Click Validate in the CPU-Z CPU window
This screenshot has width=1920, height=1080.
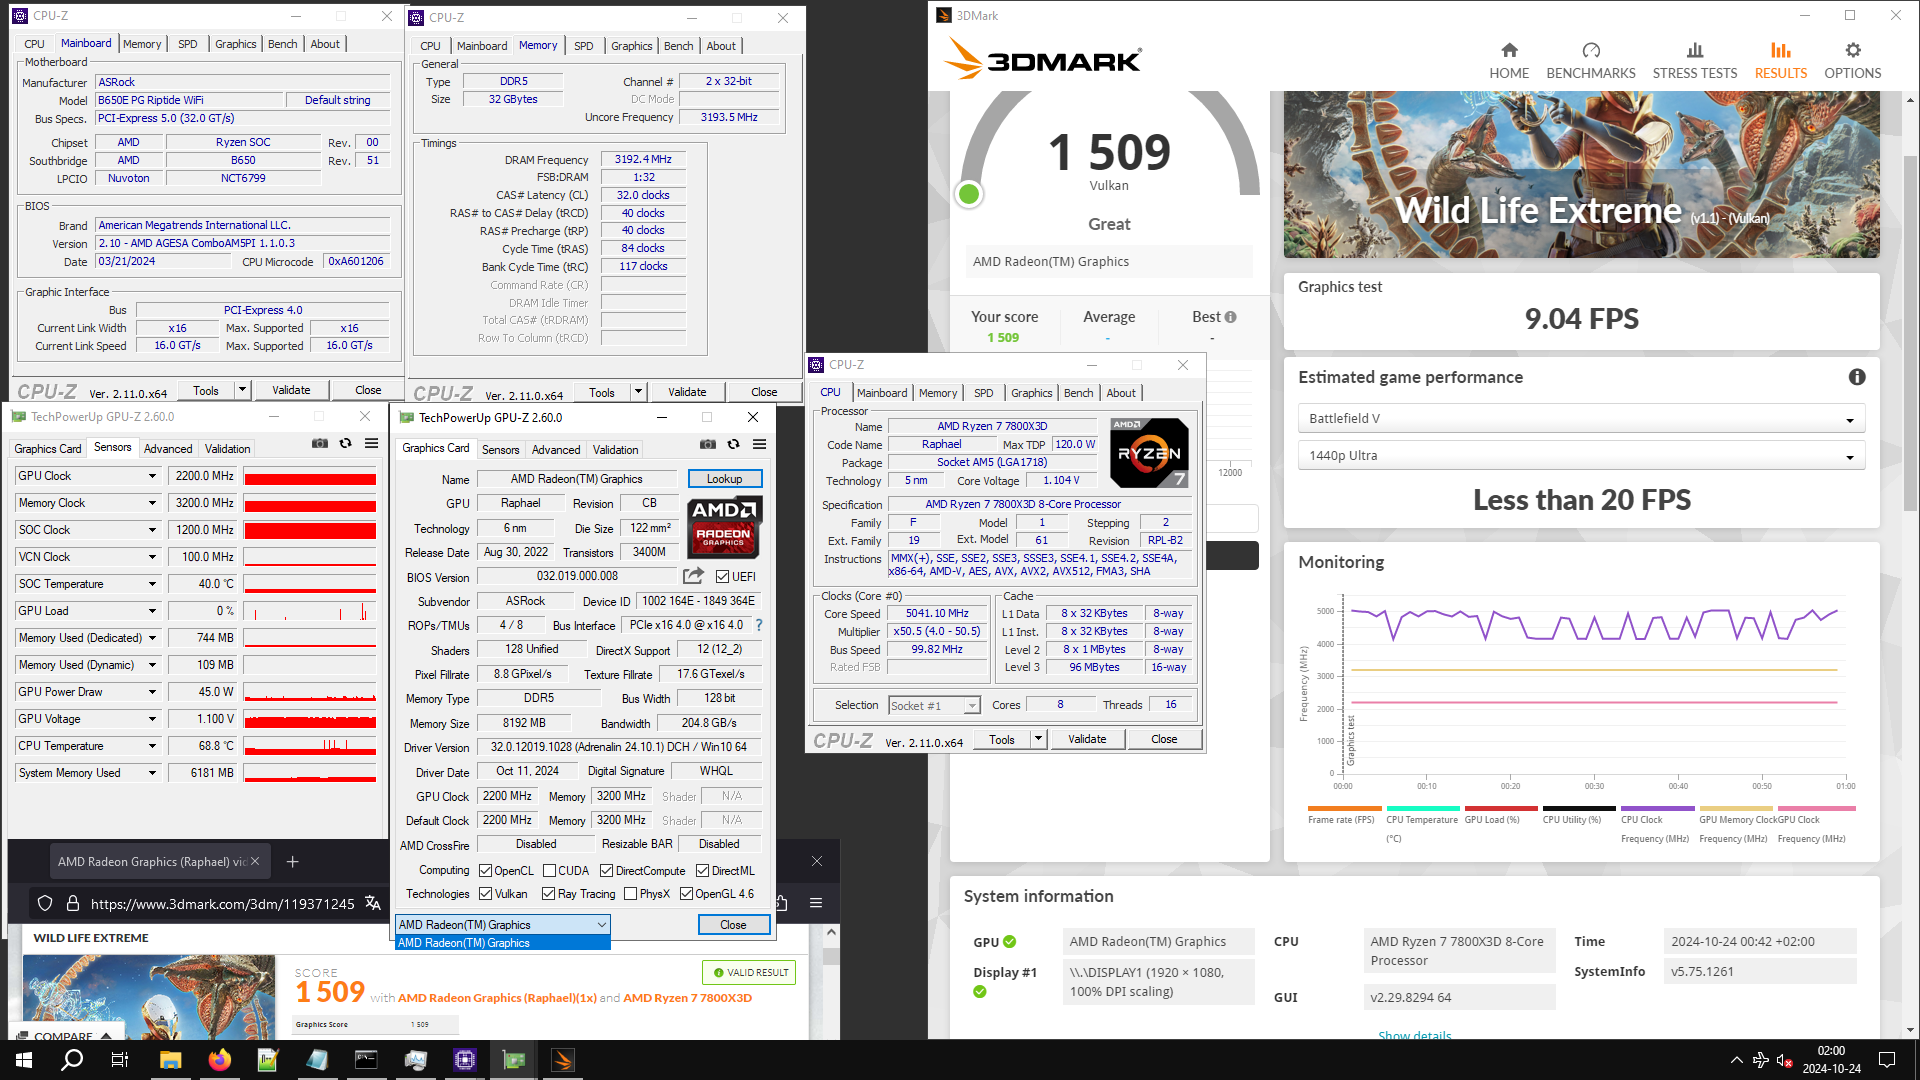point(1087,739)
